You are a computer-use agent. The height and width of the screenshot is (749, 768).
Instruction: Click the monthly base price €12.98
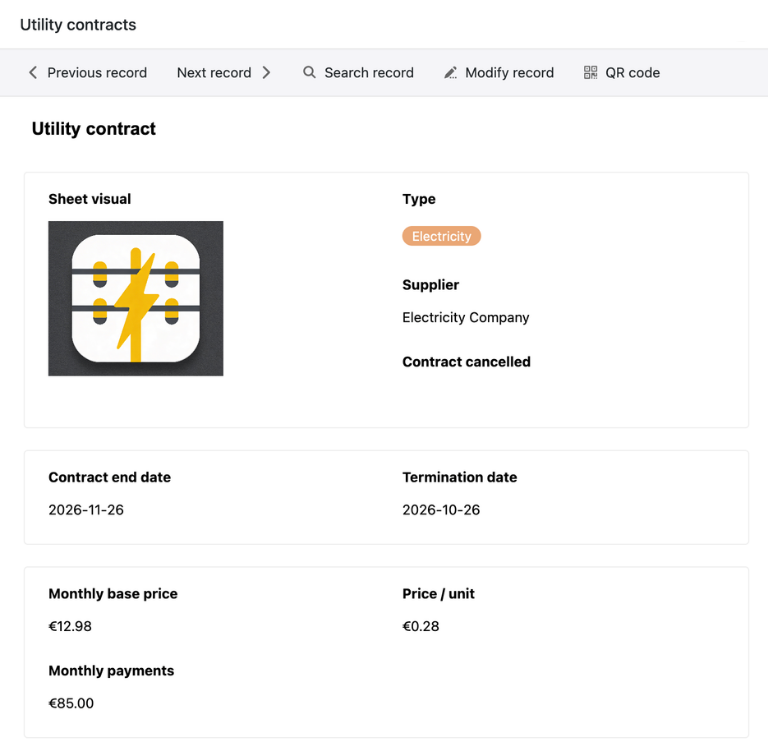pos(70,627)
